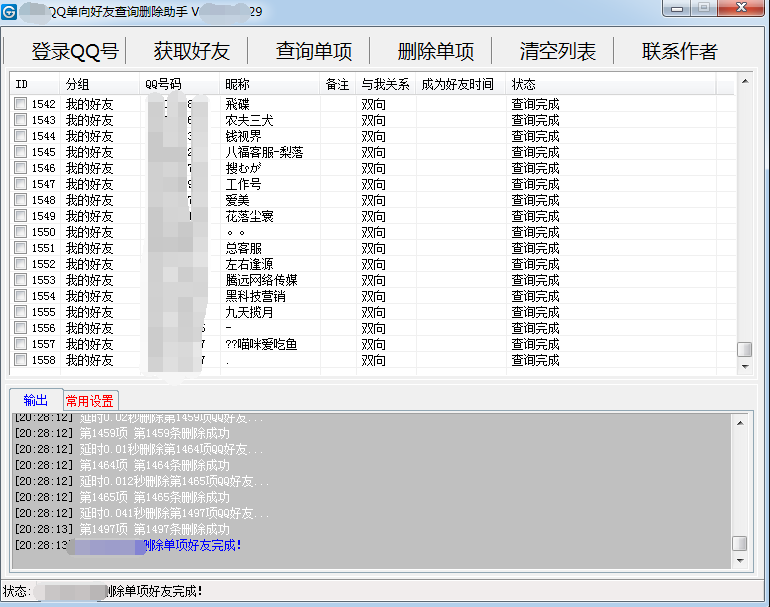The image size is (770, 607).
Task: Click the 联系作者 button
Action: (x=680, y=51)
